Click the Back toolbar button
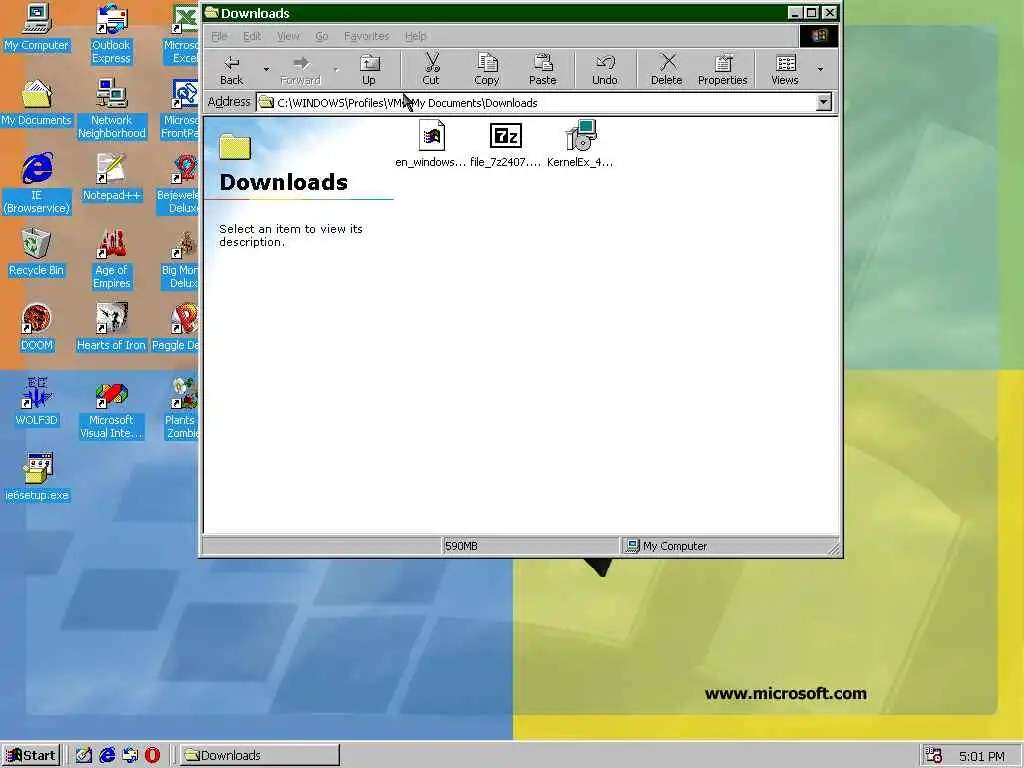The image size is (1024, 768). pyautogui.click(x=231, y=70)
